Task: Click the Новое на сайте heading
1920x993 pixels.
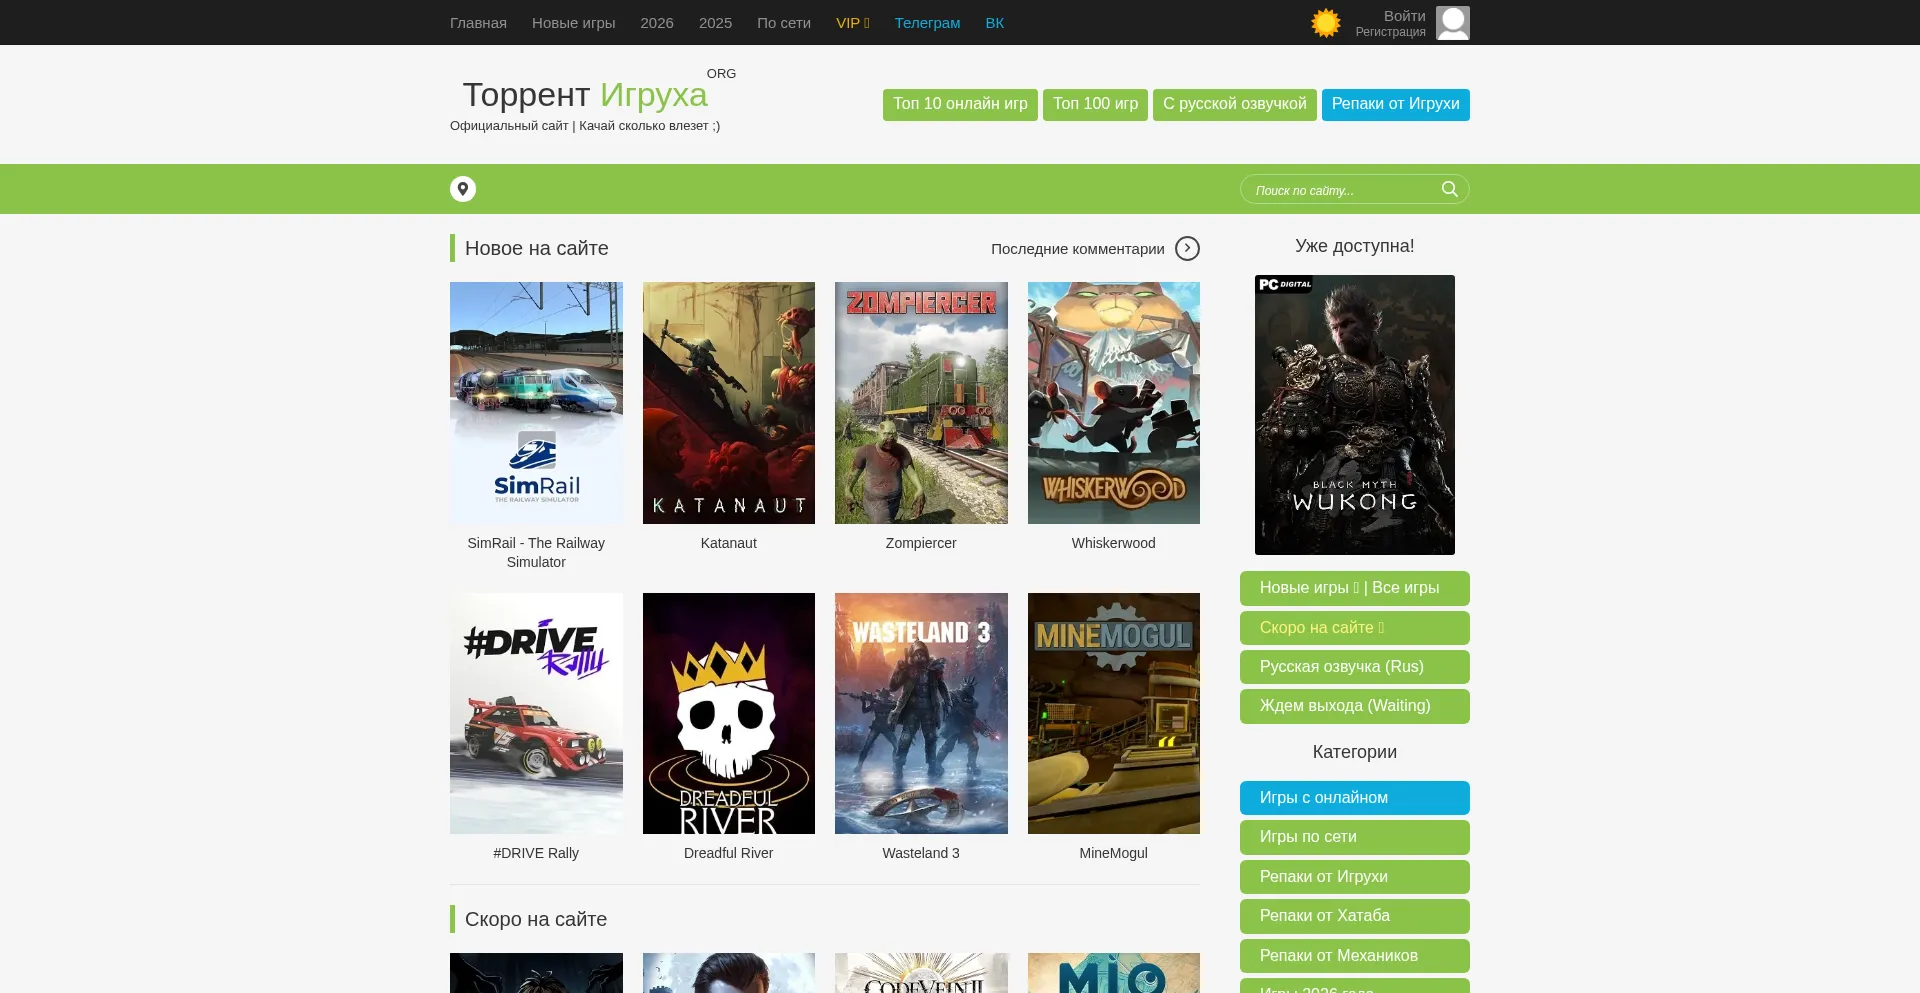Action: coord(537,248)
